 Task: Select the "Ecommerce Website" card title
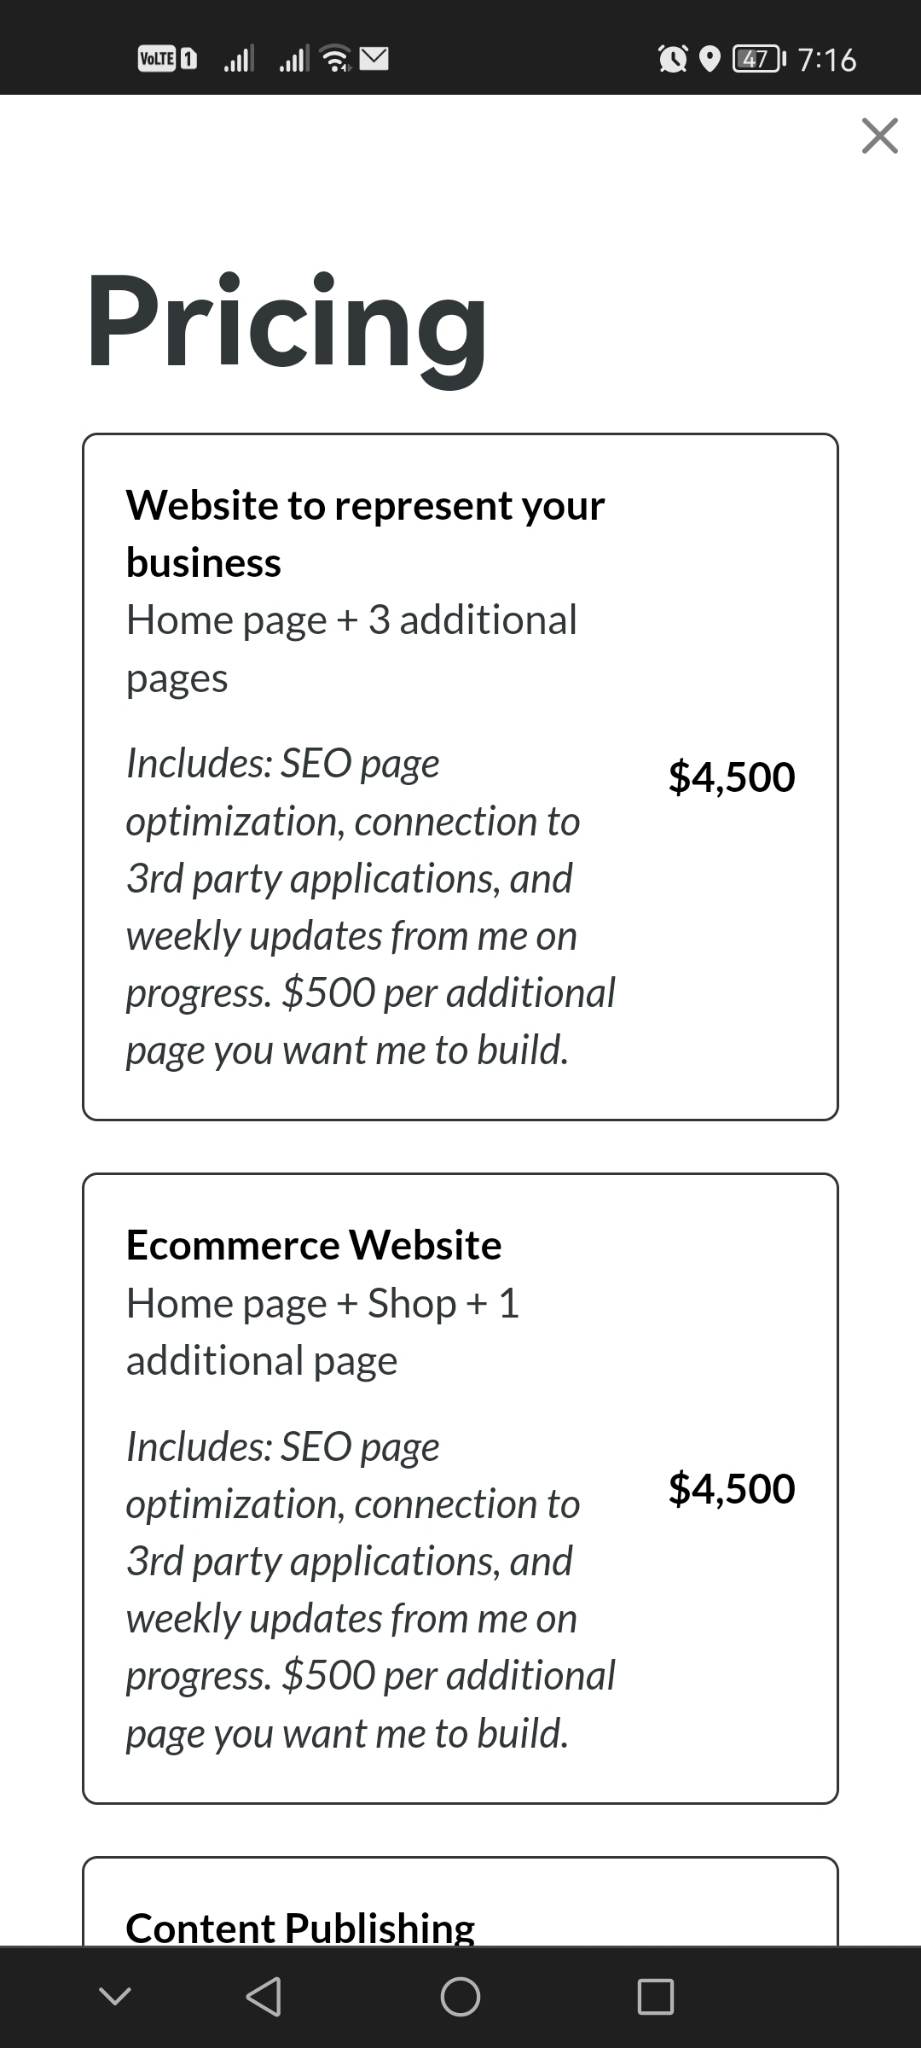tap(314, 1245)
